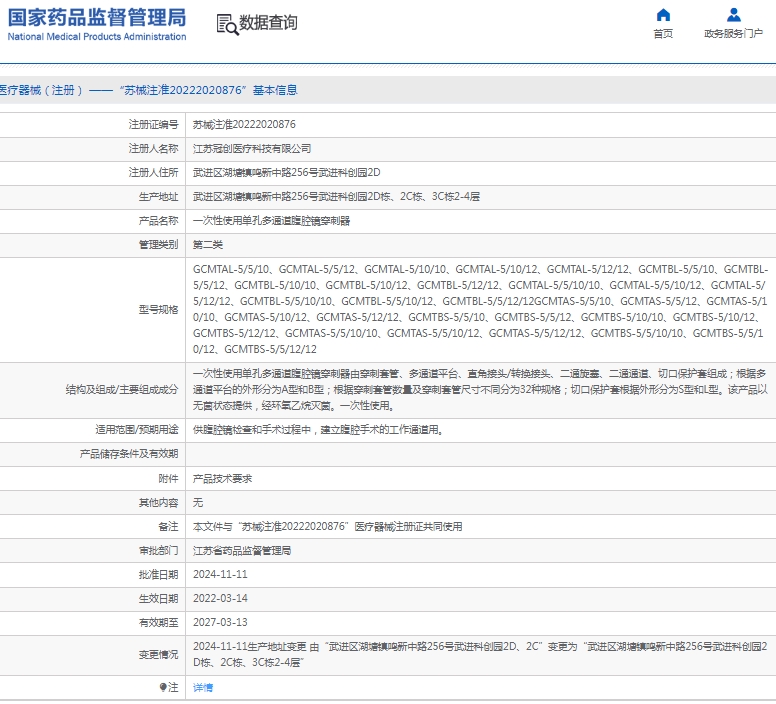Open the 详情 link
Screen dimensions: 776x704
click(x=203, y=687)
